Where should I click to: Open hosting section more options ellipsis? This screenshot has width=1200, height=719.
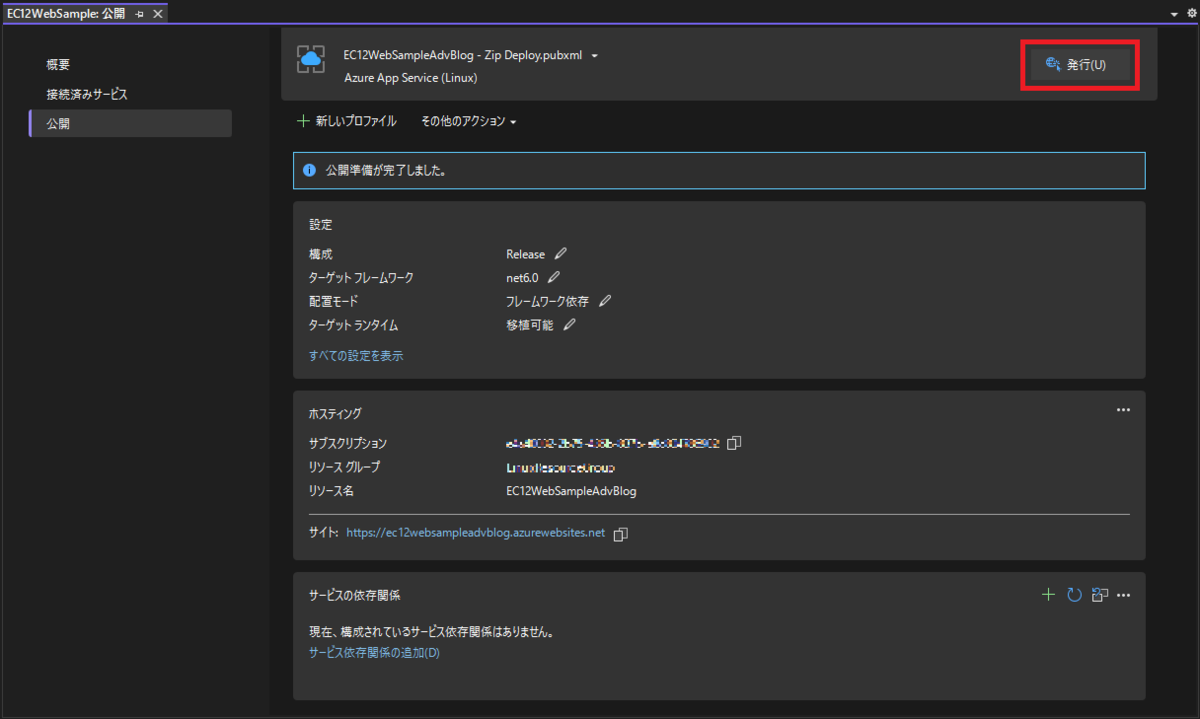[x=1123, y=410]
